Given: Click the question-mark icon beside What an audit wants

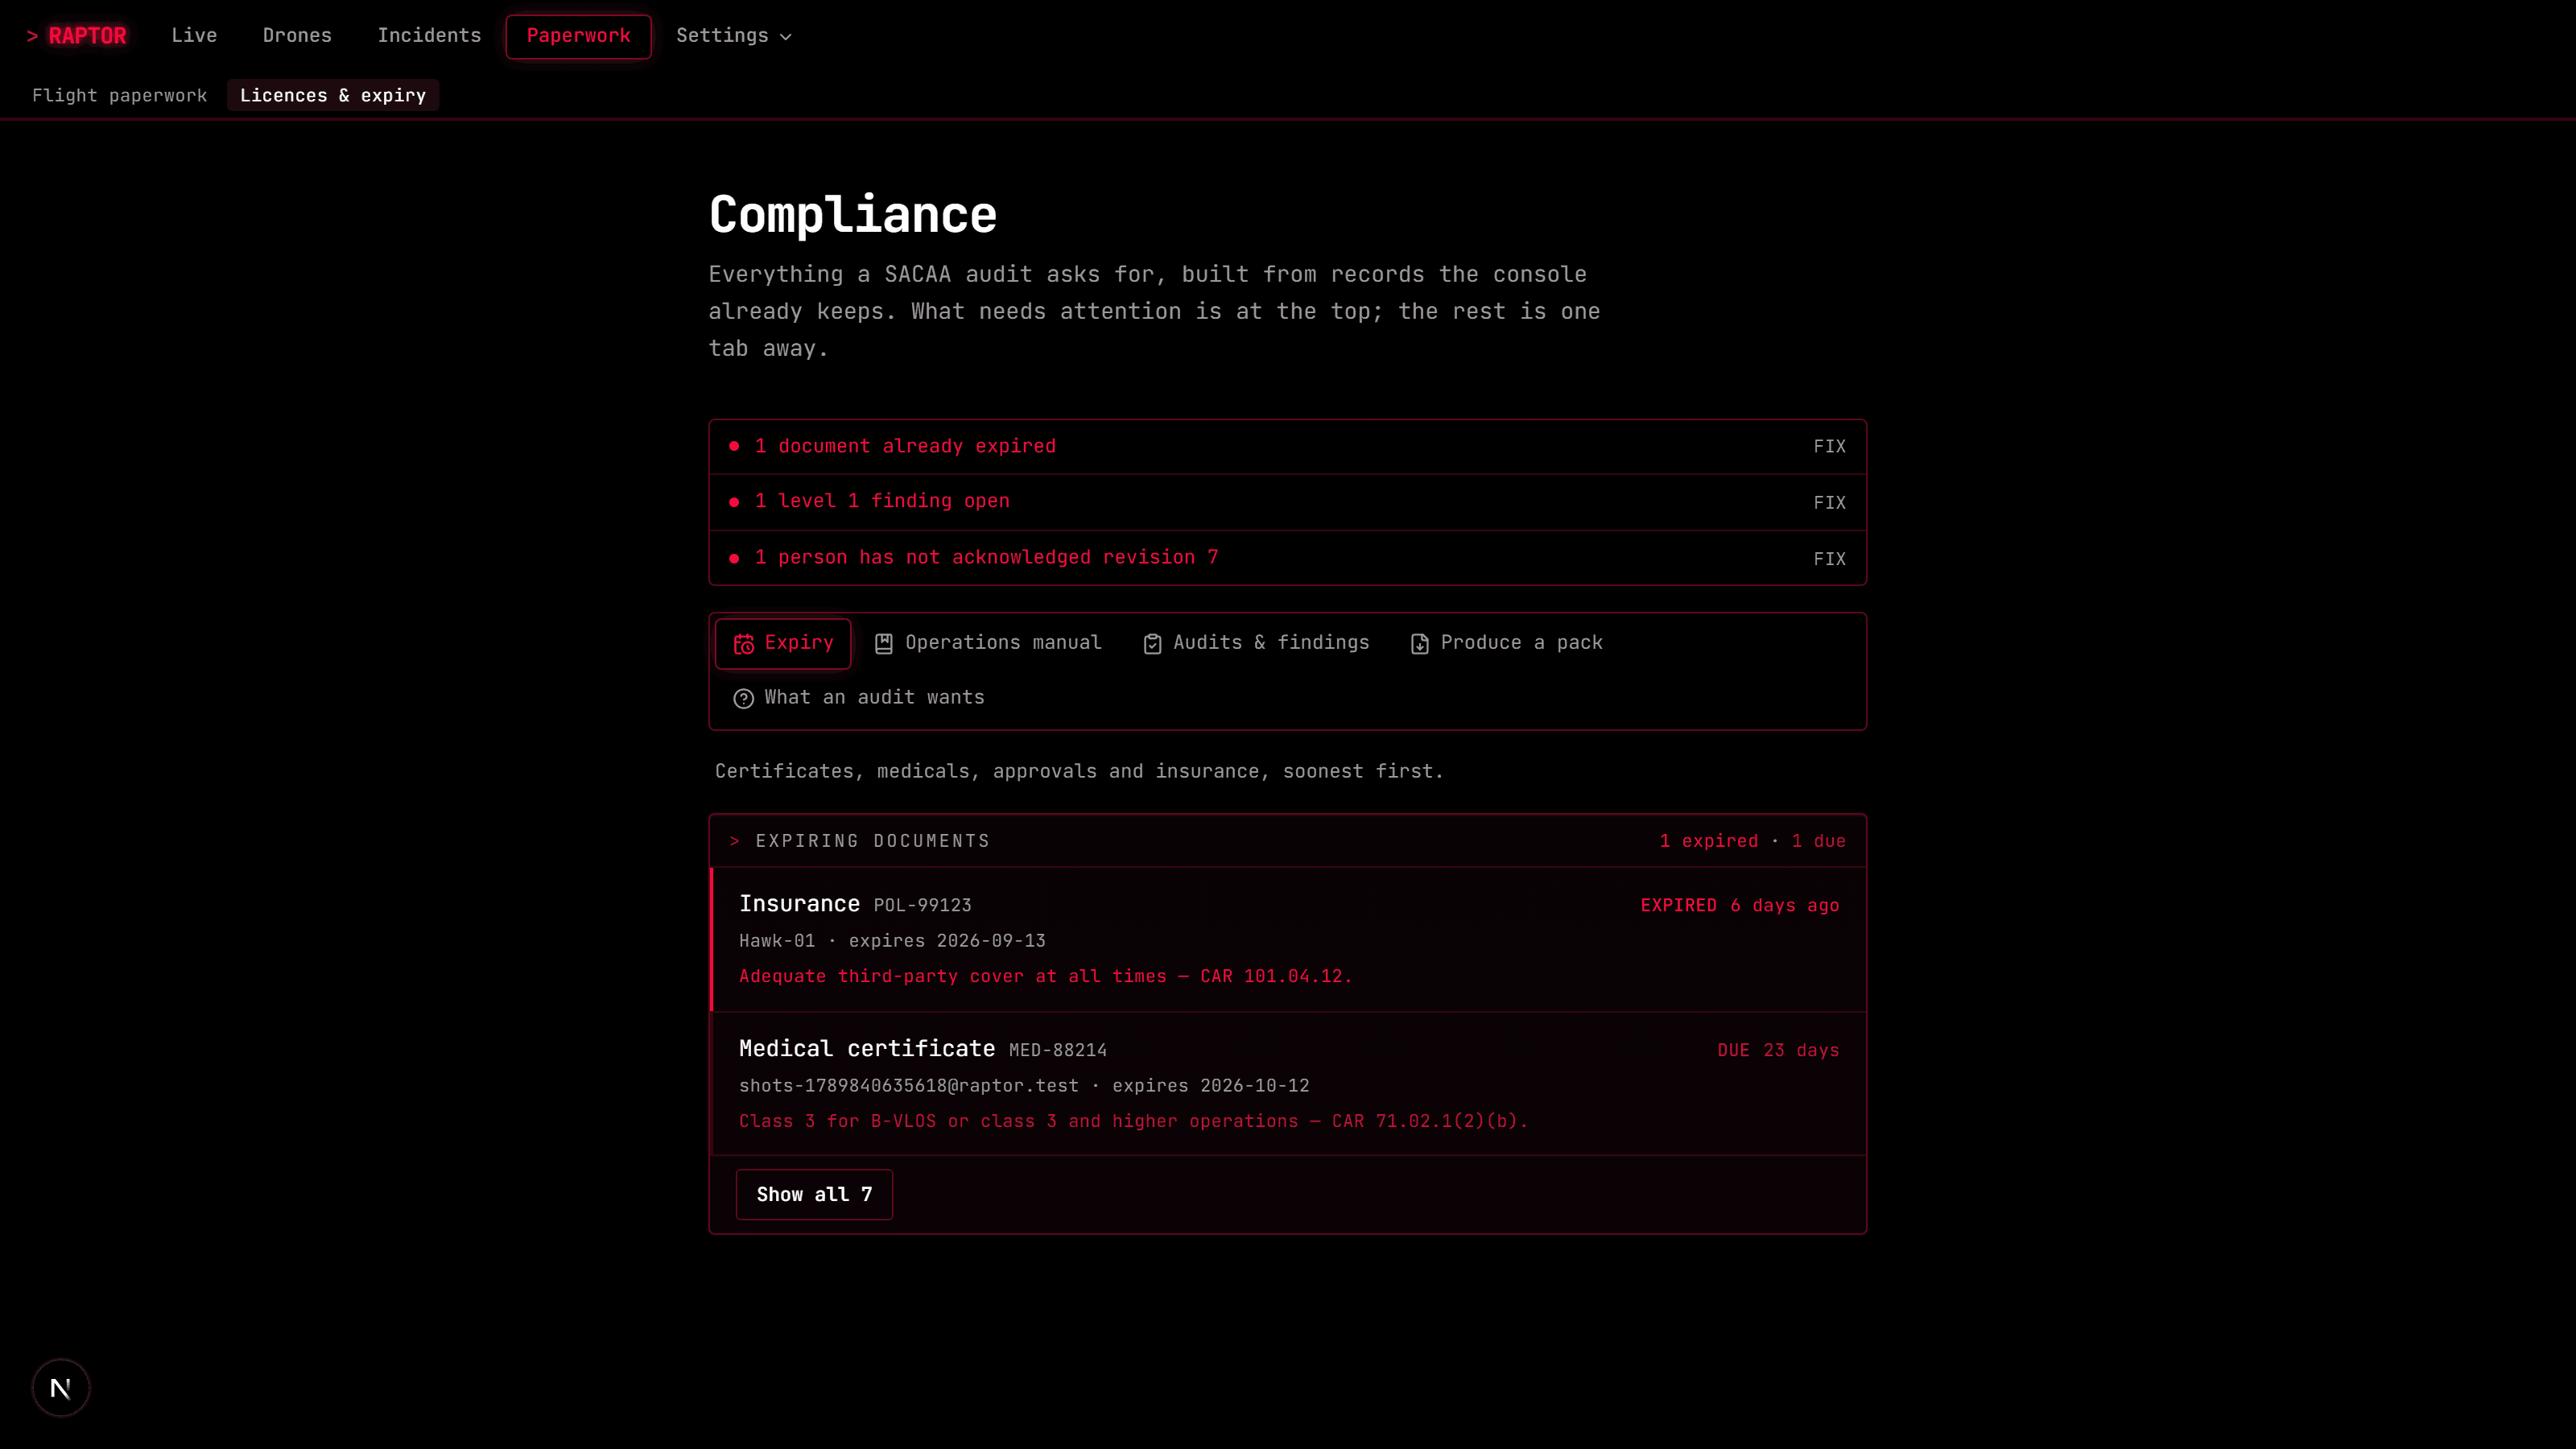Looking at the screenshot, I should point(744,698).
